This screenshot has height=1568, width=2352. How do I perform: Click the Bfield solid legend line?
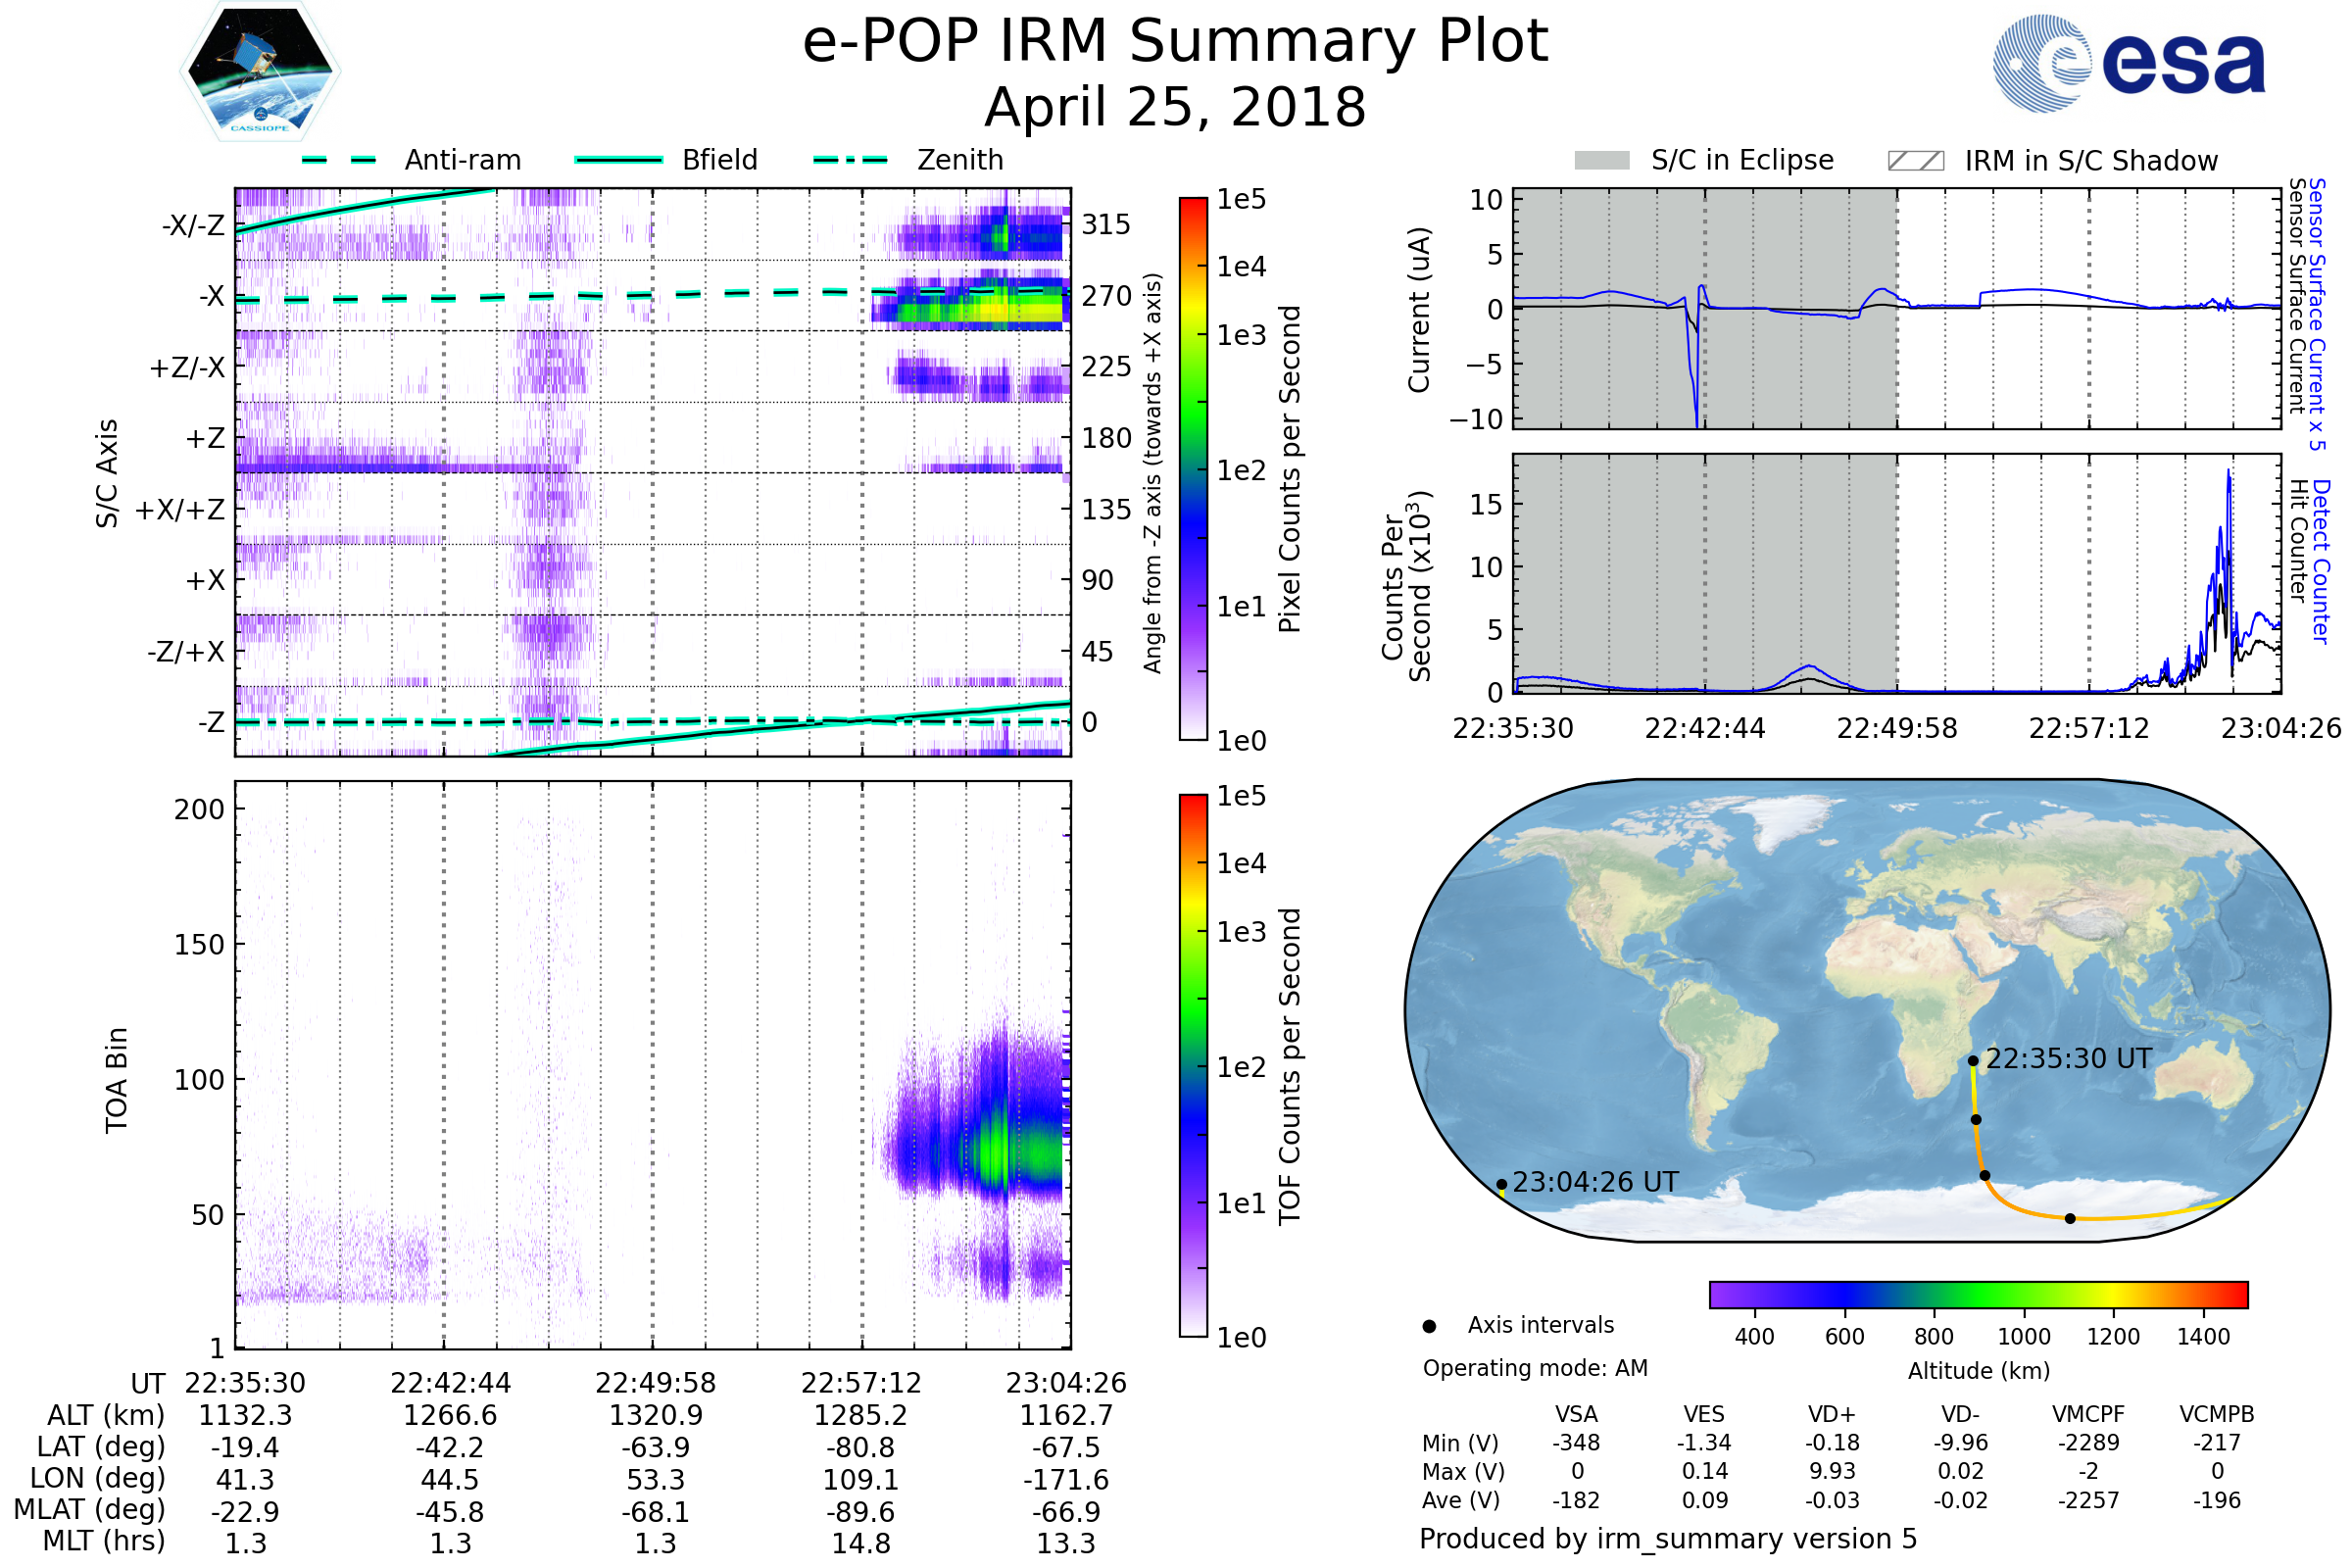pyautogui.click(x=618, y=160)
